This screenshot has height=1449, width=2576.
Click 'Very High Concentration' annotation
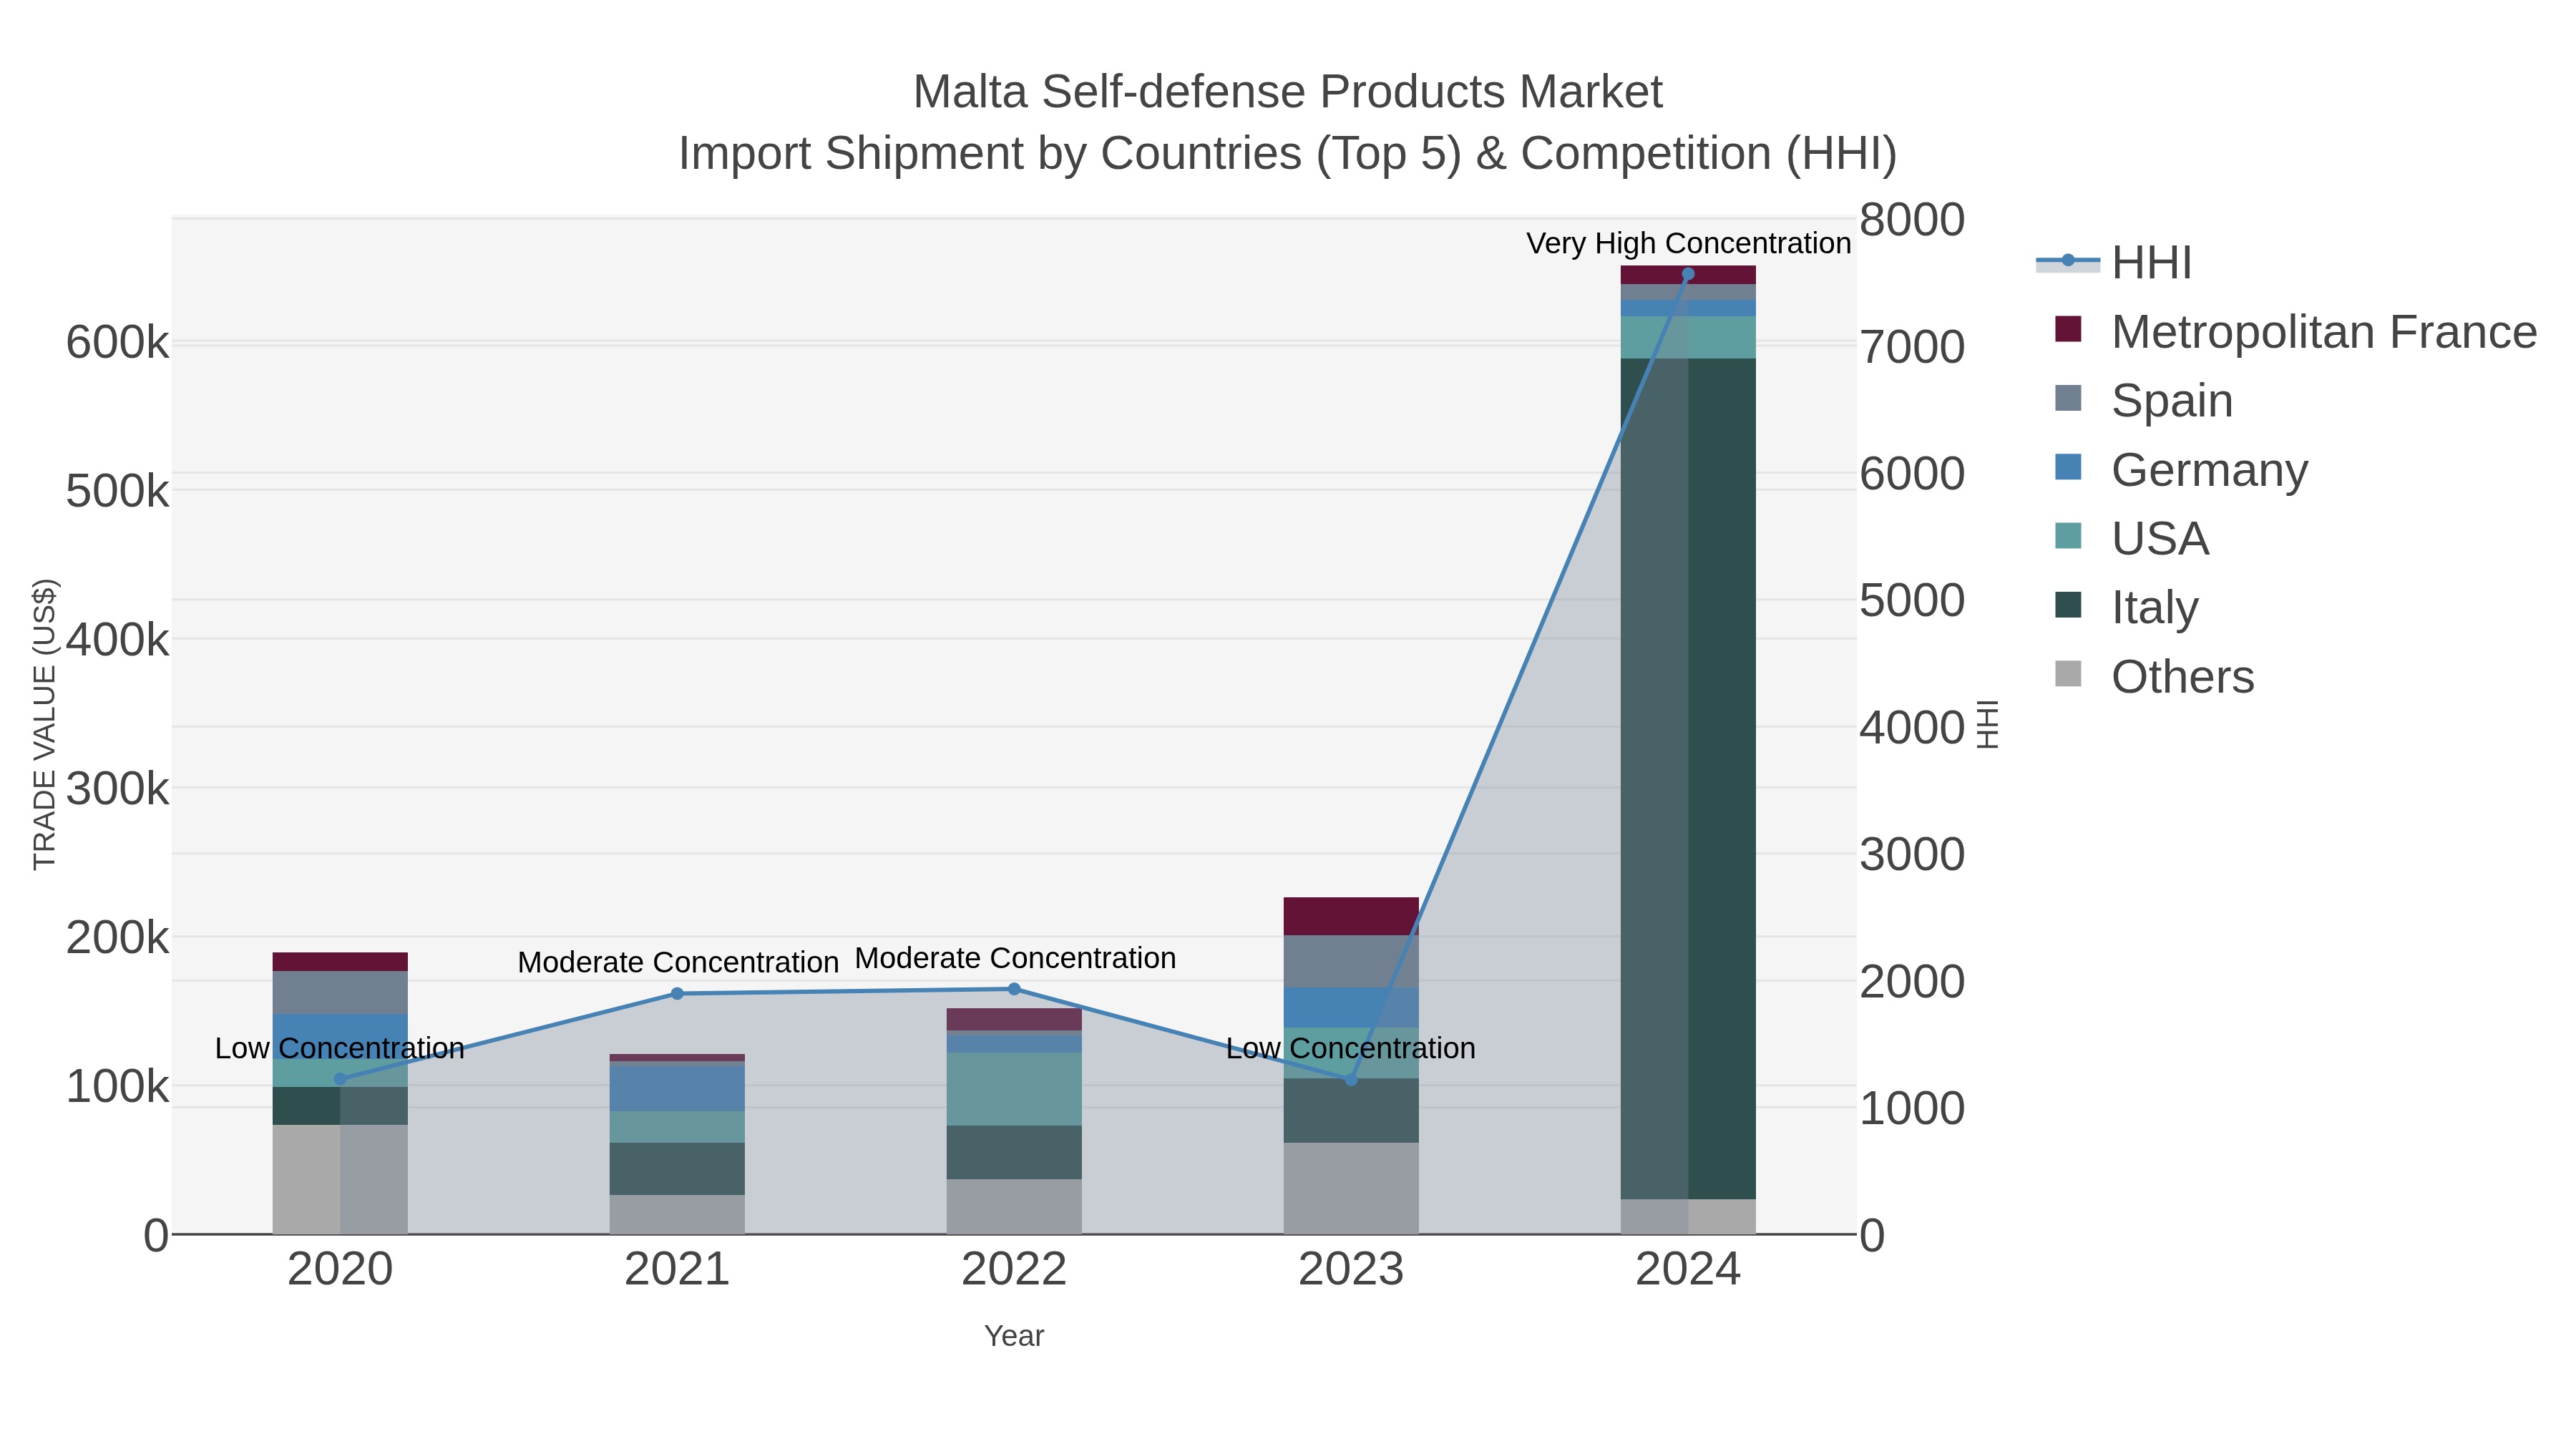coord(1688,243)
